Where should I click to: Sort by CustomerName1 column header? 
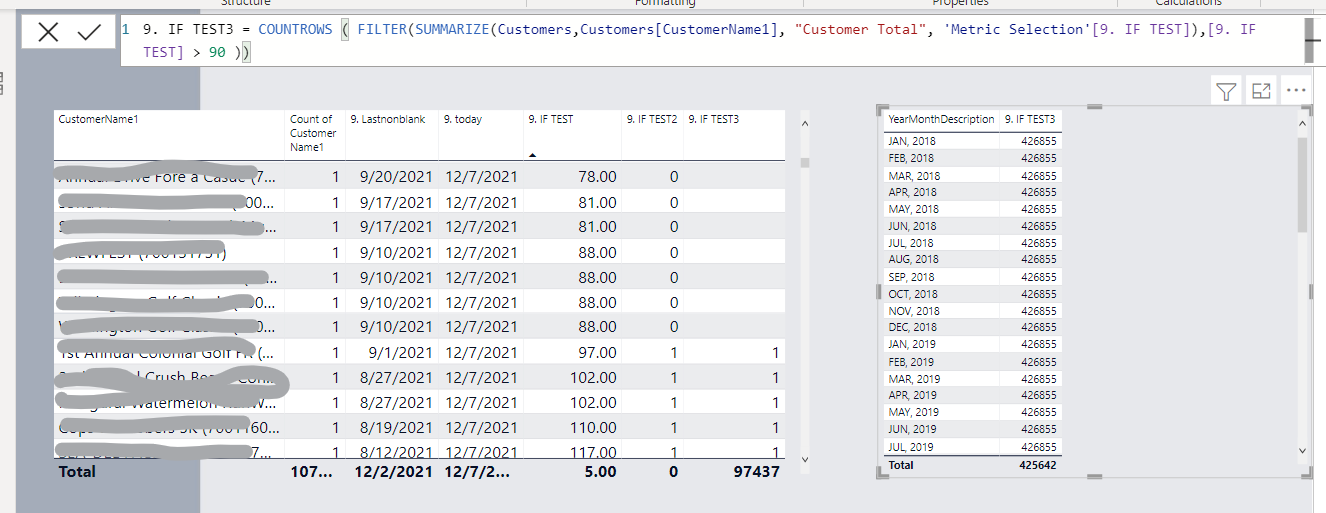click(x=98, y=119)
